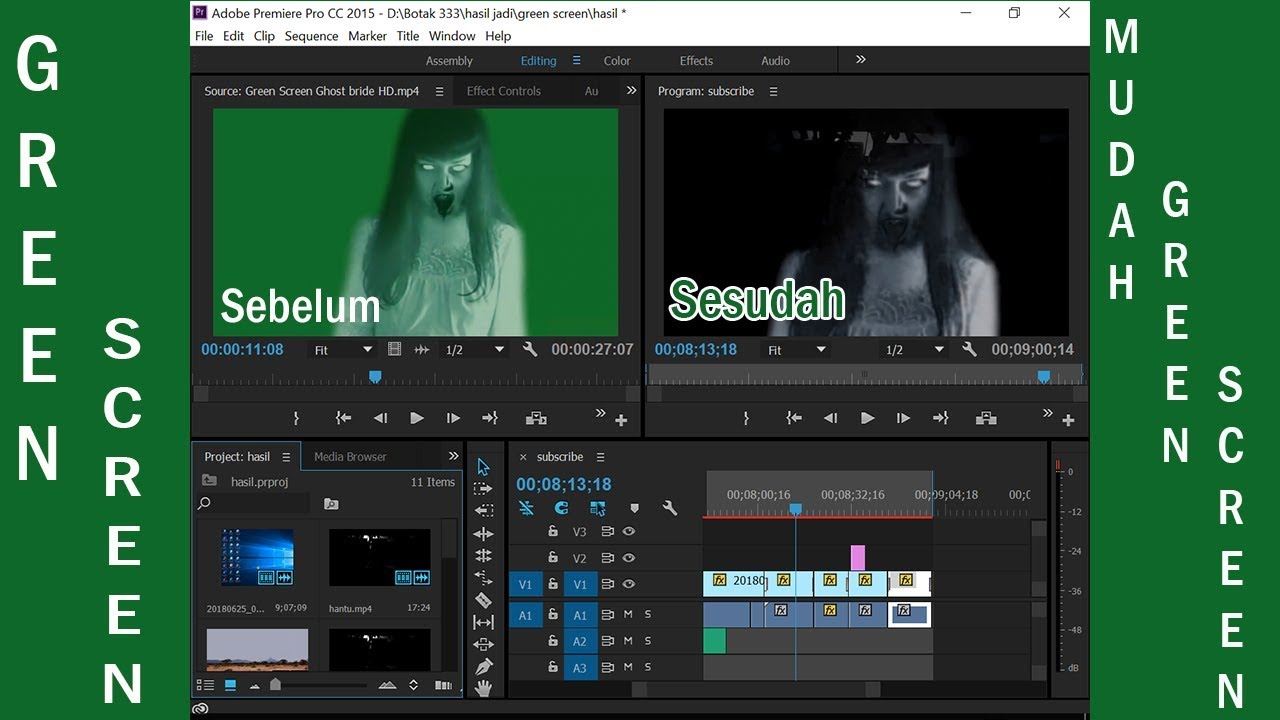Toggle V1 source patching button
1280x720 pixels.
(525, 584)
